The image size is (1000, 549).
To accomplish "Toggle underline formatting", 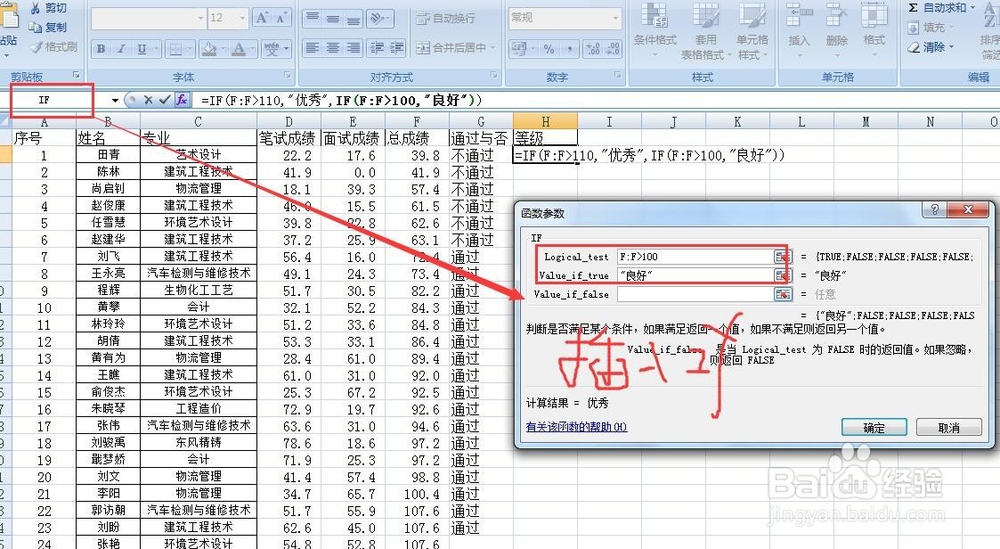I will point(141,48).
